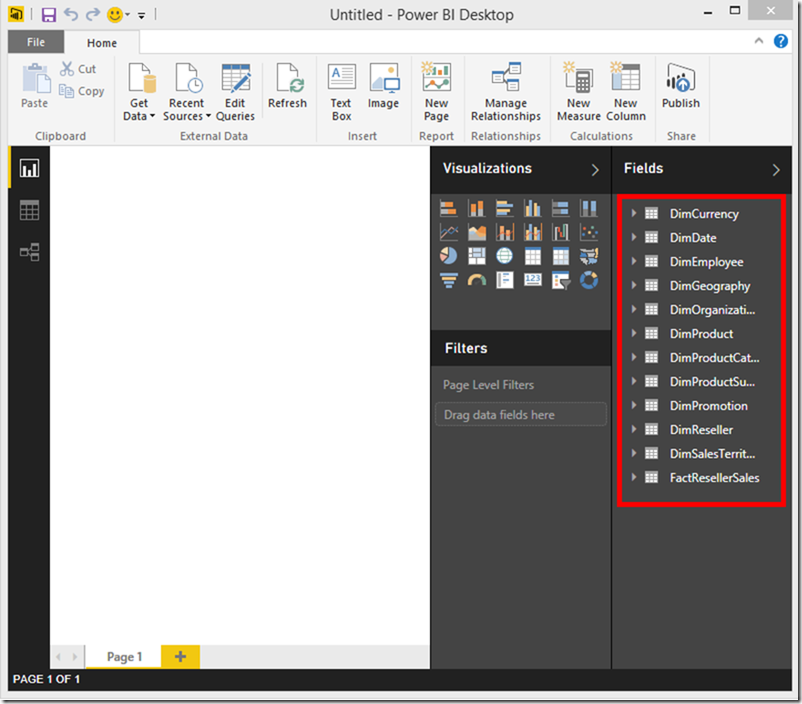802x704 pixels.
Task: Expand the DimProduct table
Action: (634, 333)
